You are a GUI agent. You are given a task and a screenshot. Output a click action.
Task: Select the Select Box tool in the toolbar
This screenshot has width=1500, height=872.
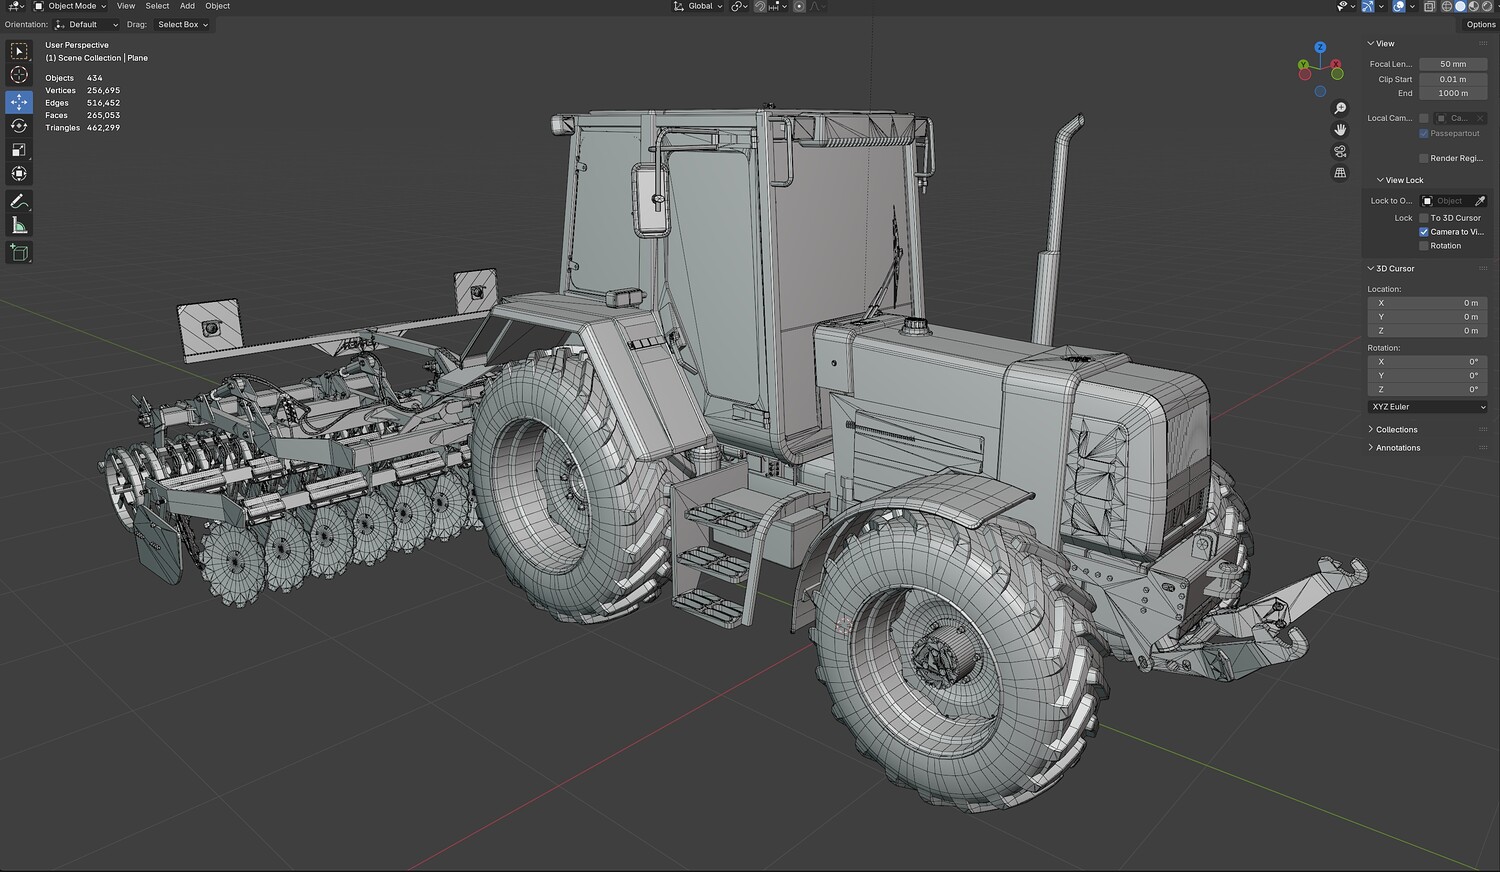pos(19,51)
